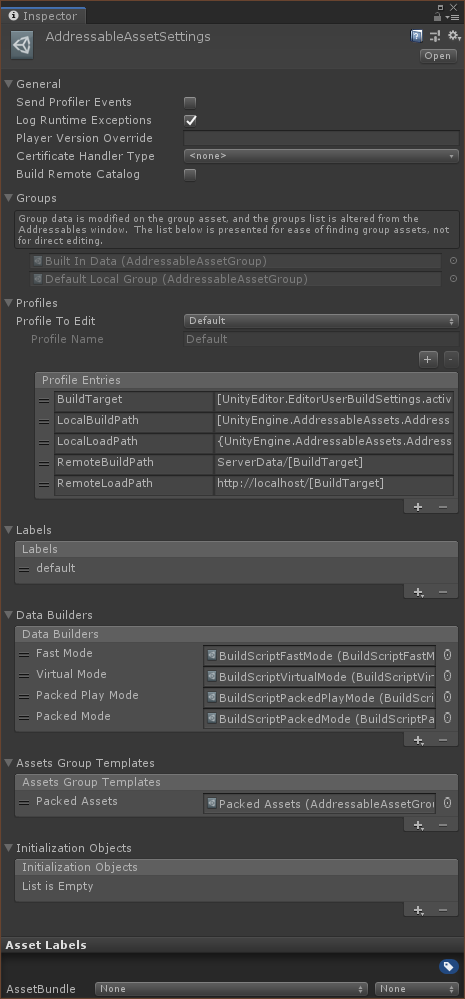Image resolution: width=465 pixels, height=999 pixels.
Task: Open the gear settings menu icon
Action: [x=454, y=36]
